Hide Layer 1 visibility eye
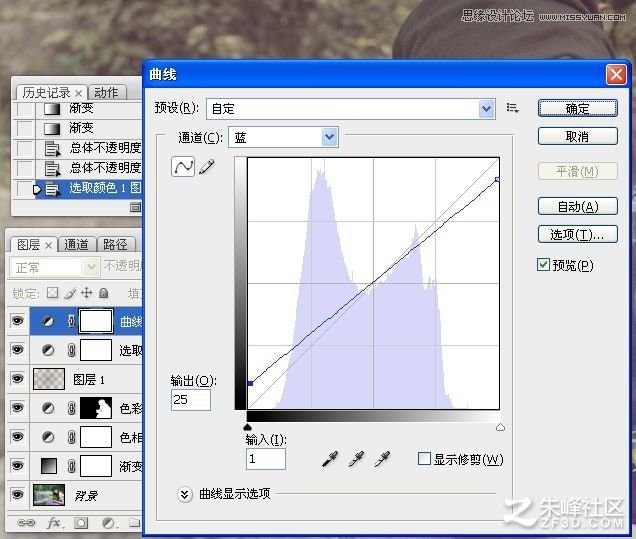Screen dimensions: 636x539 click(x=17, y=379)
